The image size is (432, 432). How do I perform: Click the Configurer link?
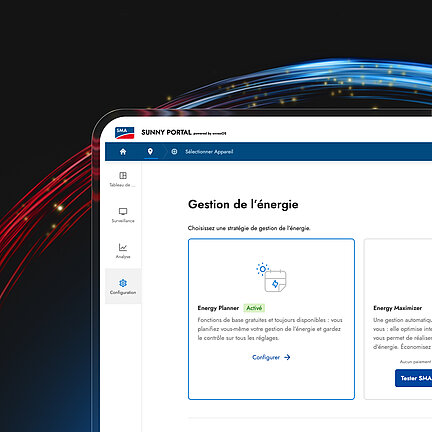(x=266, y=357)
